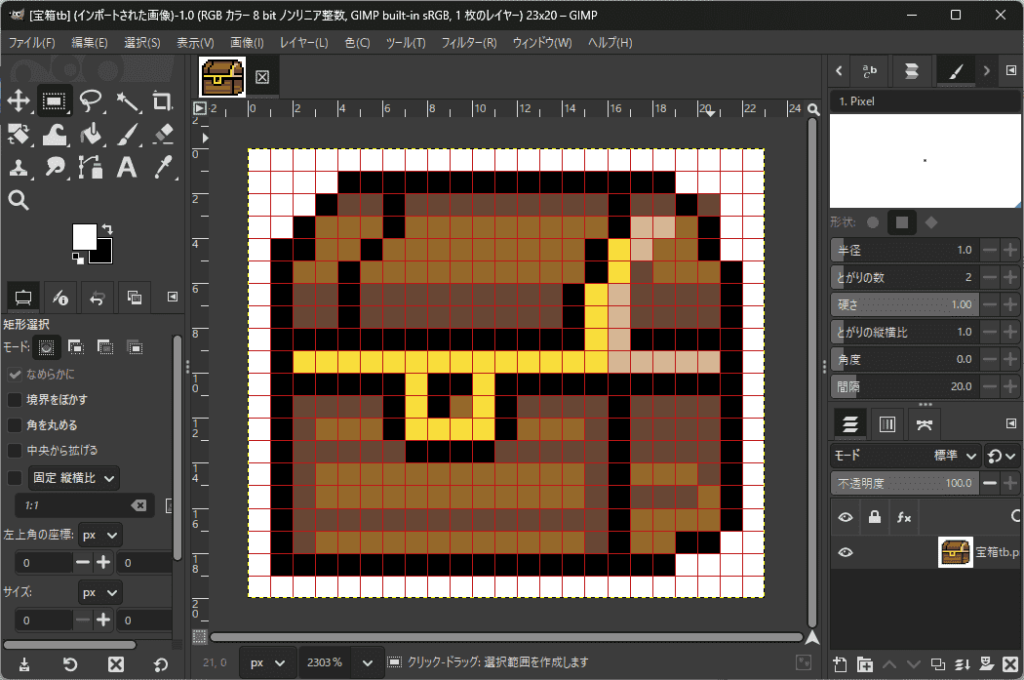Choose the Bucket Fill tool

[x=91, y=134]
